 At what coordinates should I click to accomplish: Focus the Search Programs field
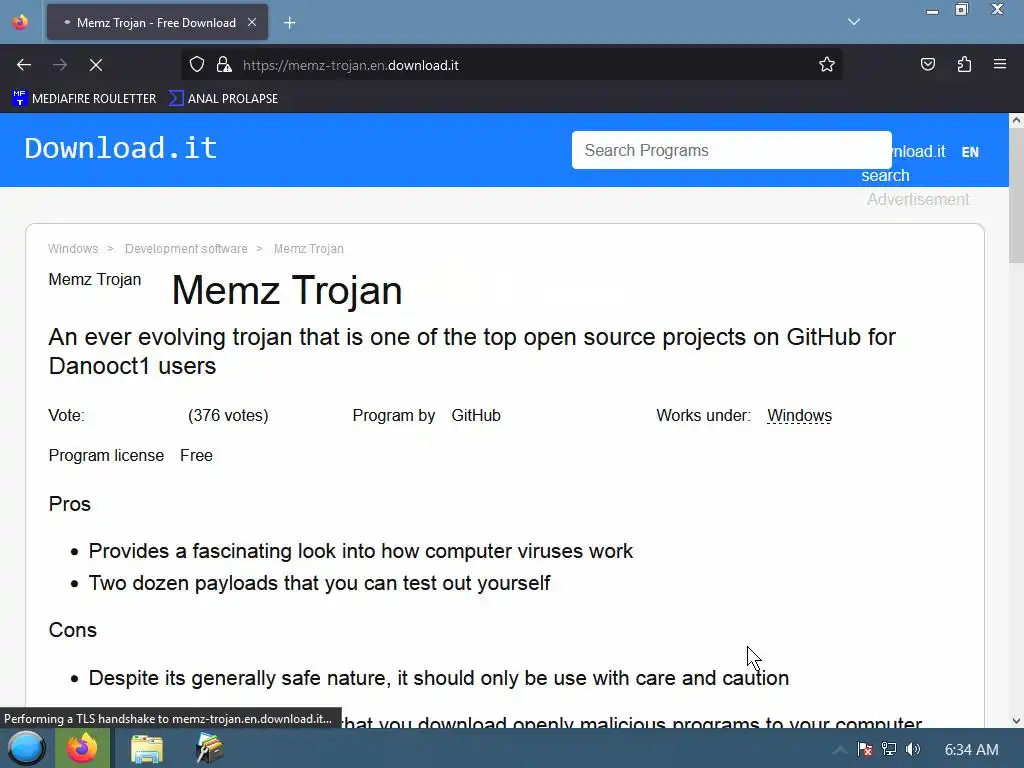click(x=731, y=150)
